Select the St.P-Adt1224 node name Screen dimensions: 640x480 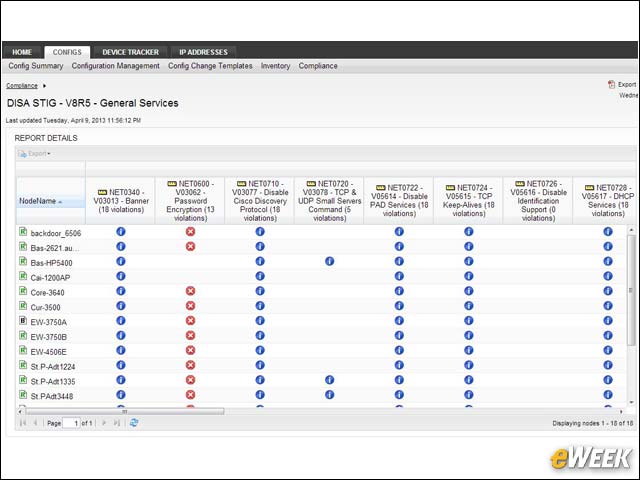[53, 367]
